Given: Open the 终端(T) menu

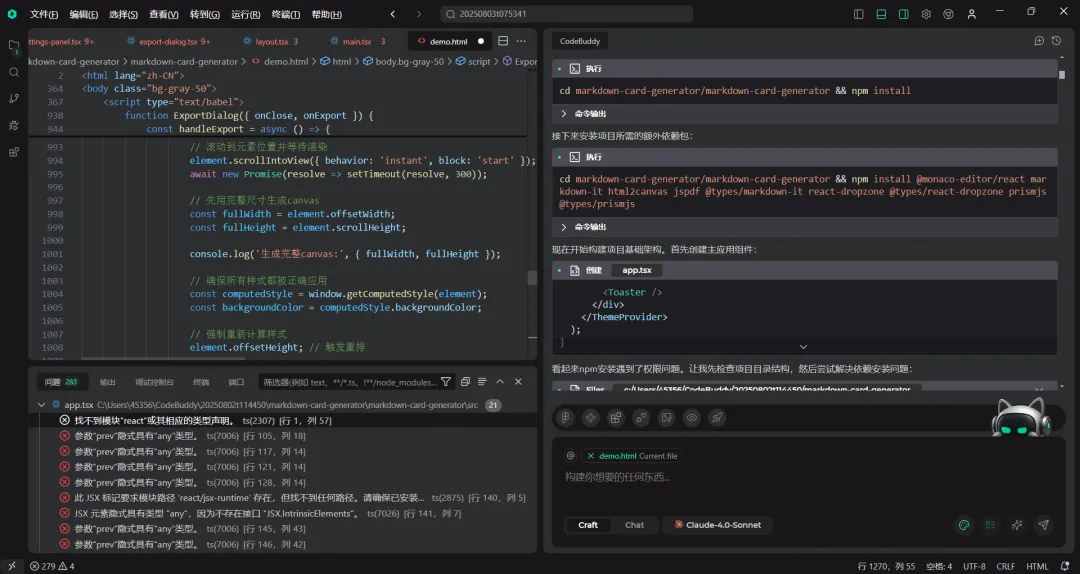Looking at the screenshot, I should (x=286, y=14).
